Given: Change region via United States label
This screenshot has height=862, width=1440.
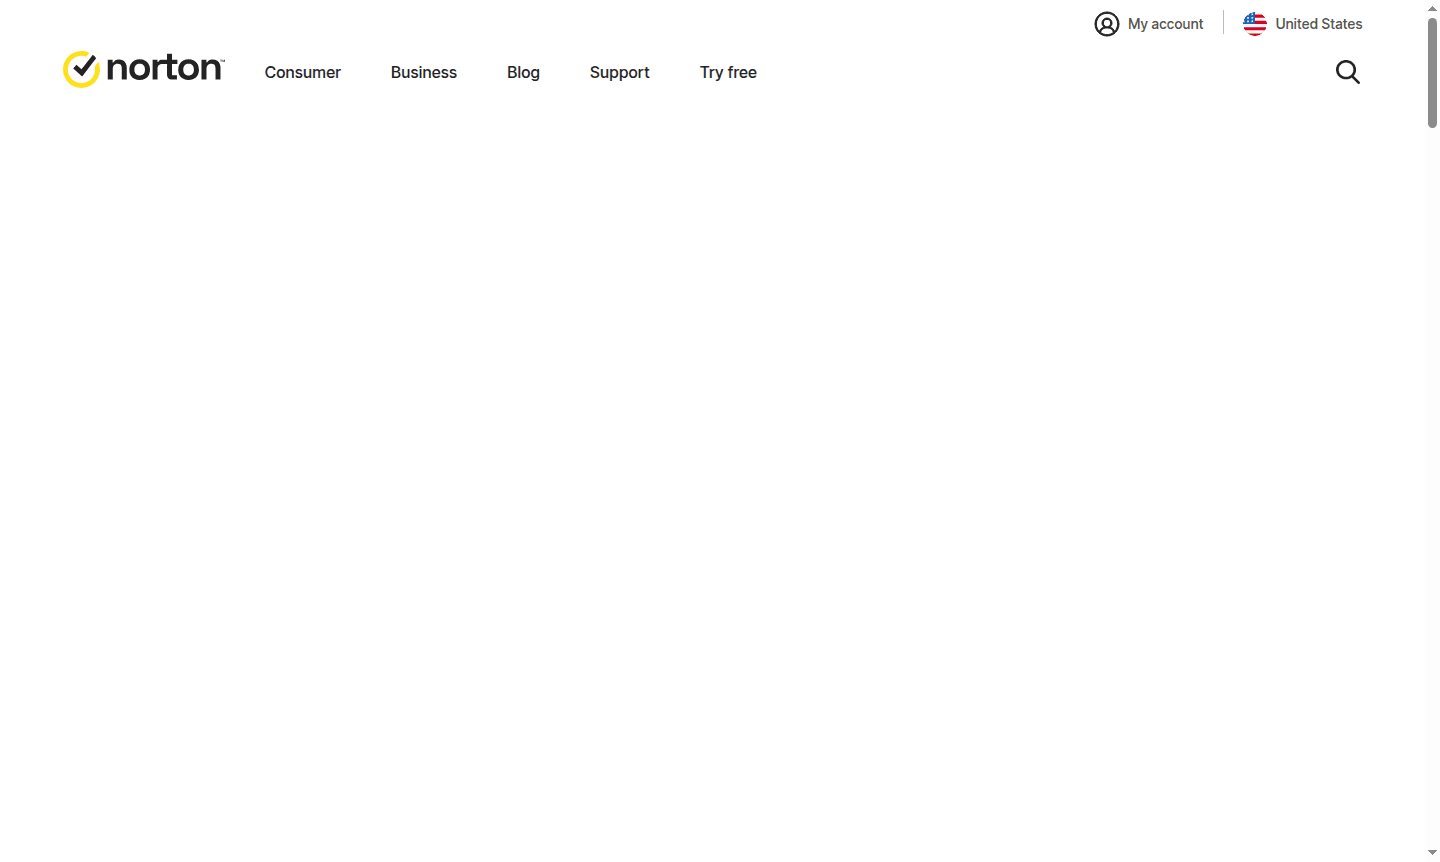Looking at the screenshot, I should [x=1318, y=24].
